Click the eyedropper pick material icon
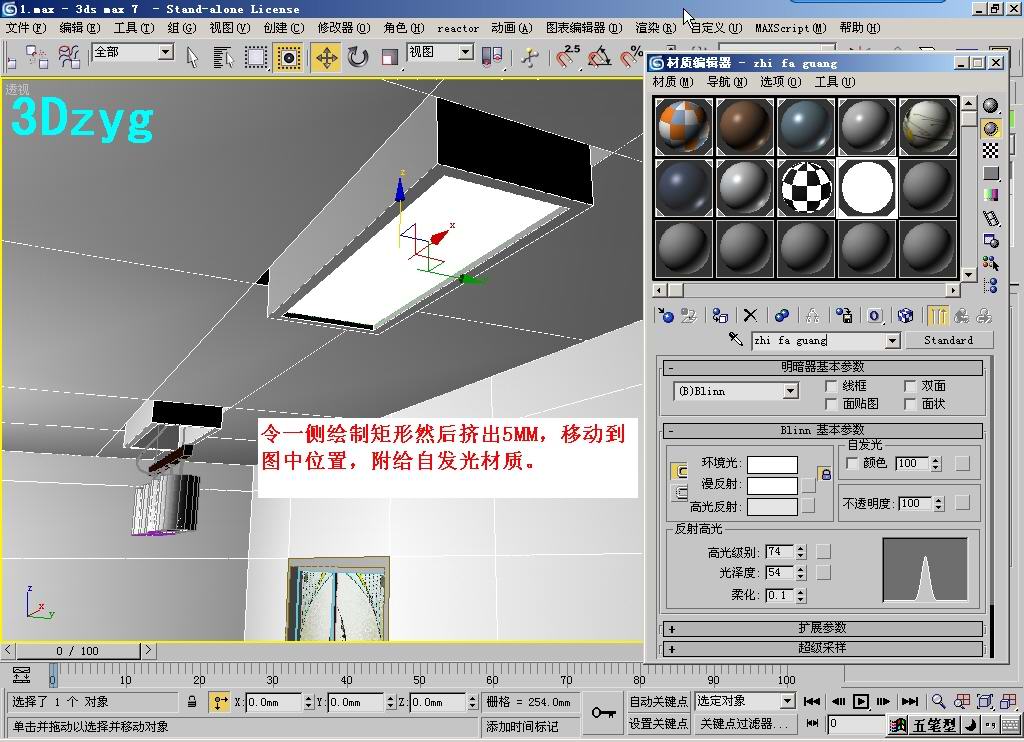This screenshot has width=1024, height=742. pyautogui.click(x=735, y=340)
